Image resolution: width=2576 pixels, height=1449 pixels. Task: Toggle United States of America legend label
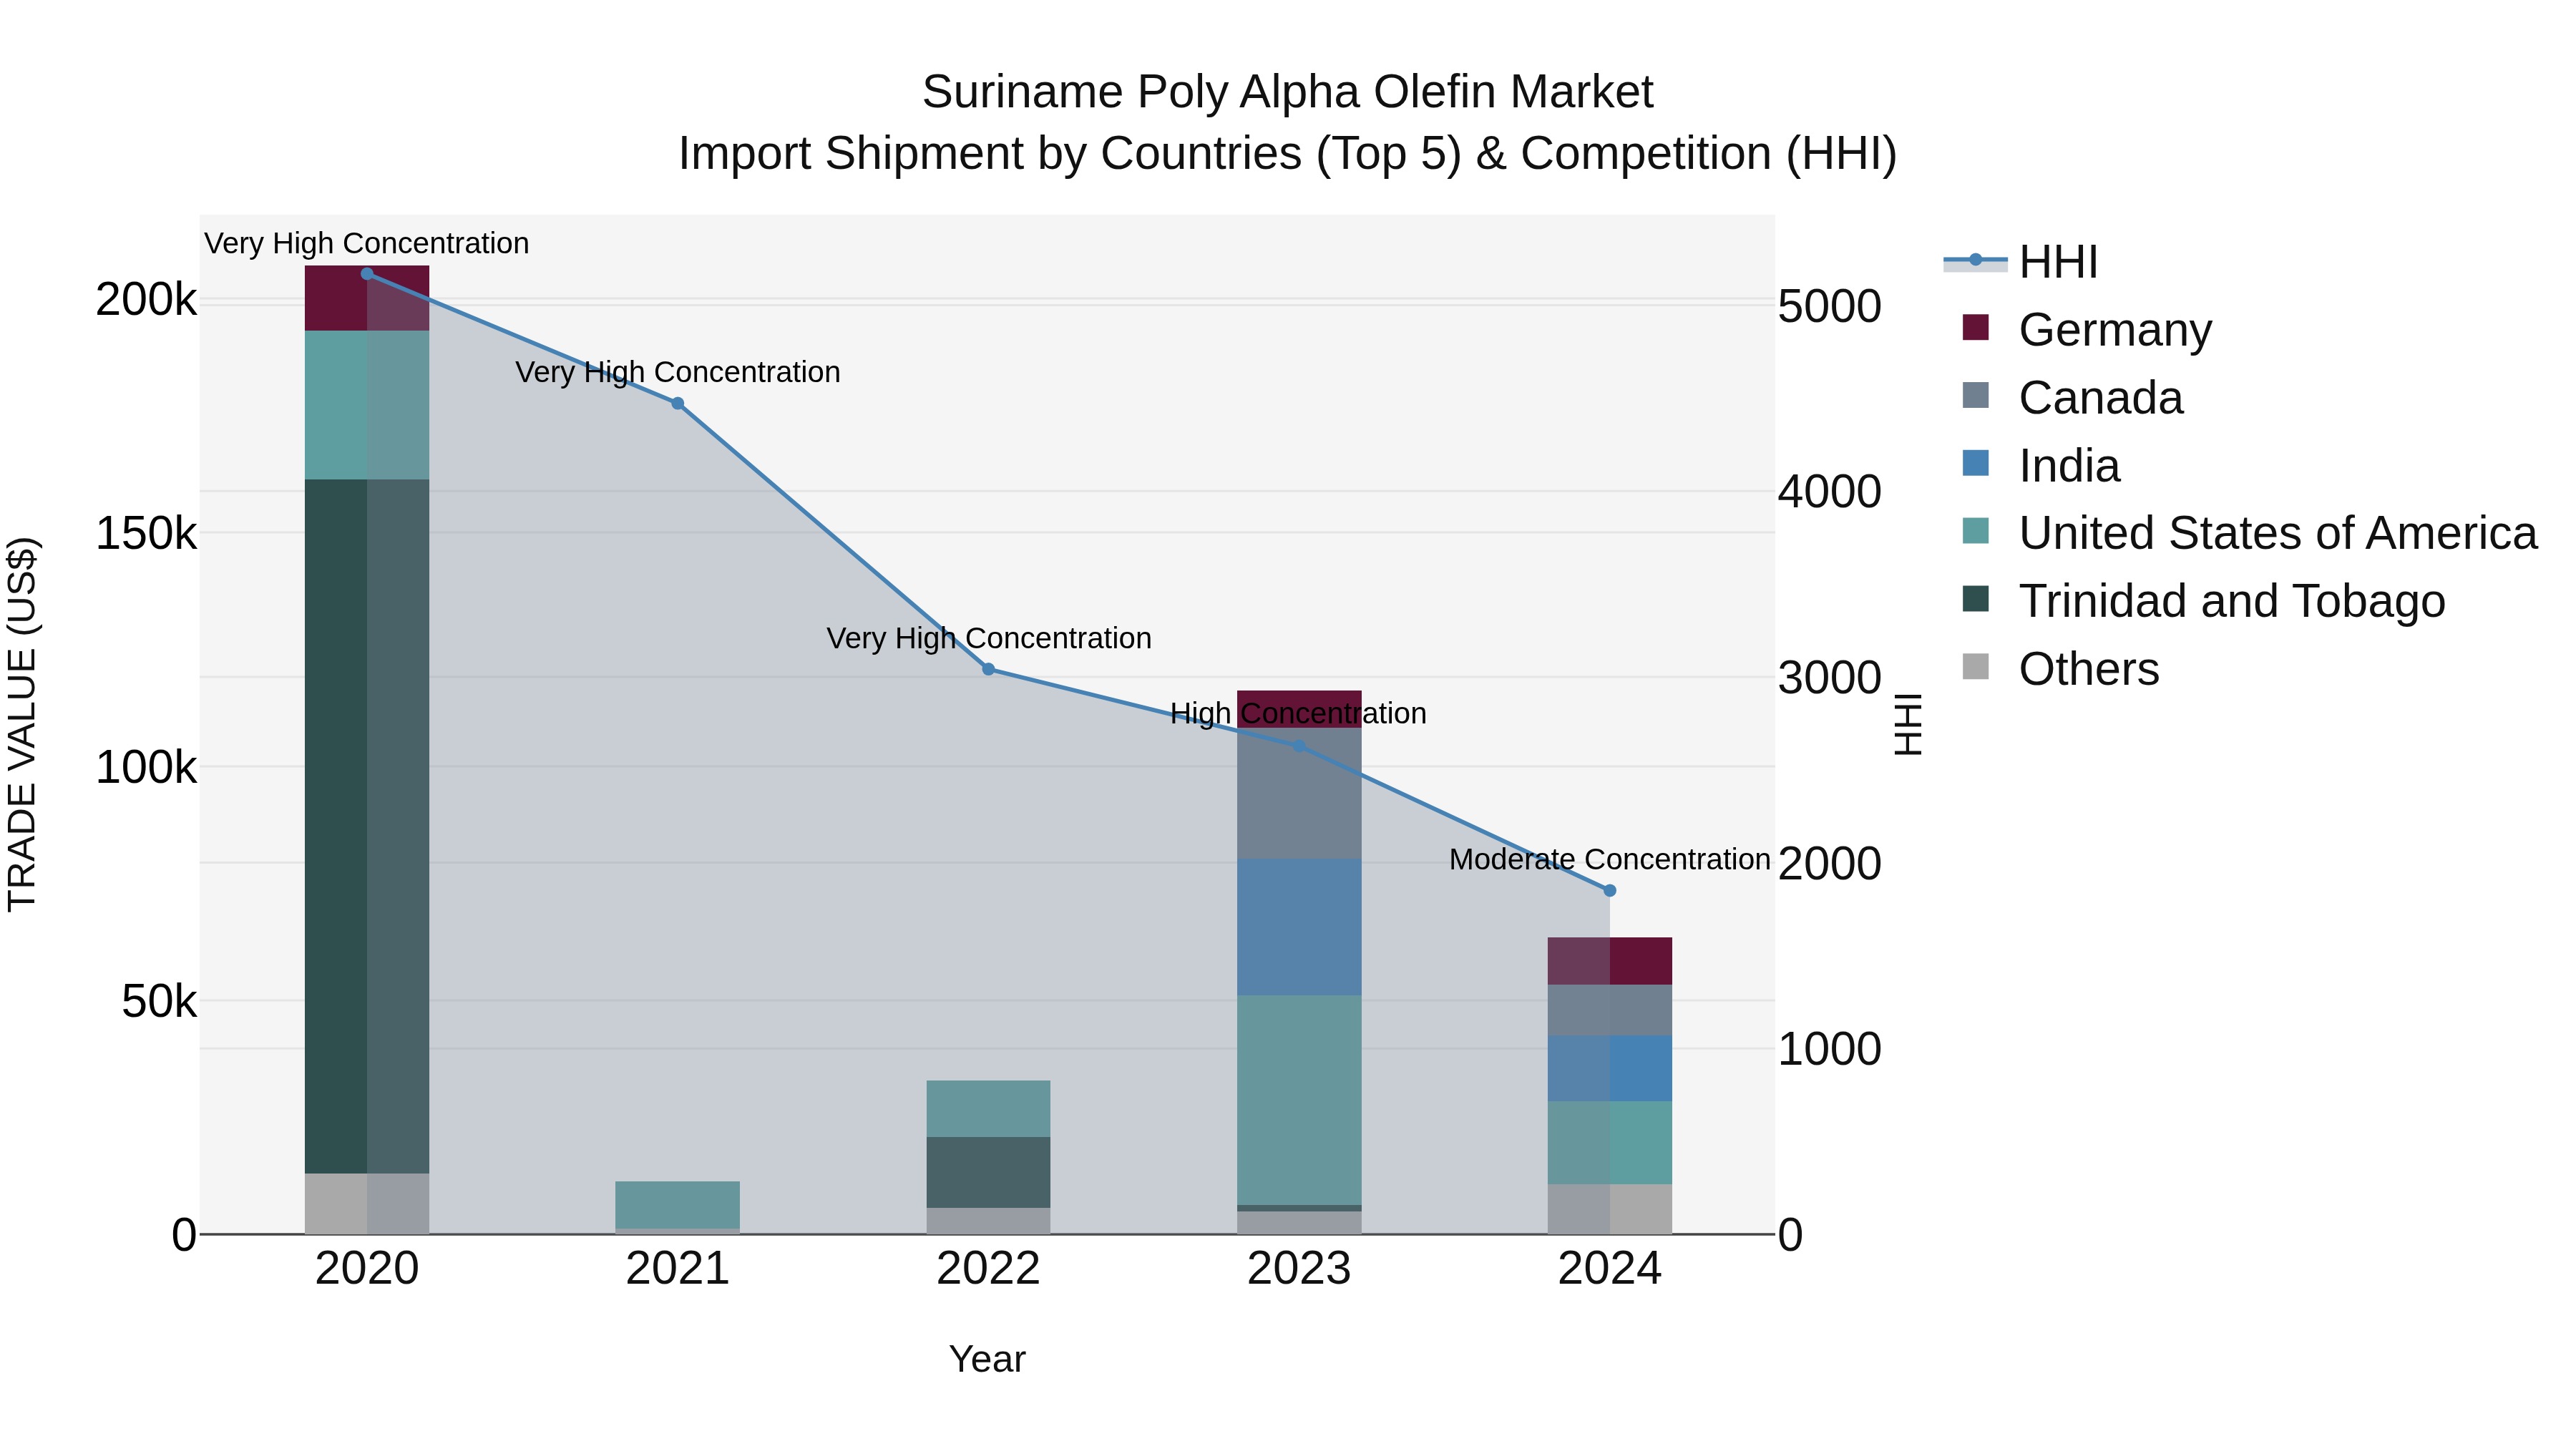(x=2278, y=533)
